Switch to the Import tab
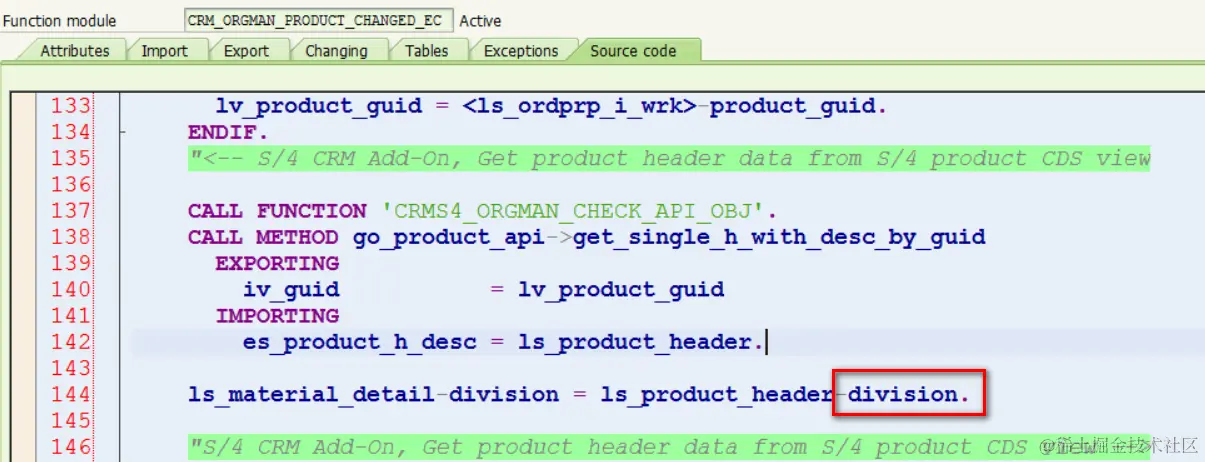The height and width of the screenshot is (462, 1205). point(165,51)
